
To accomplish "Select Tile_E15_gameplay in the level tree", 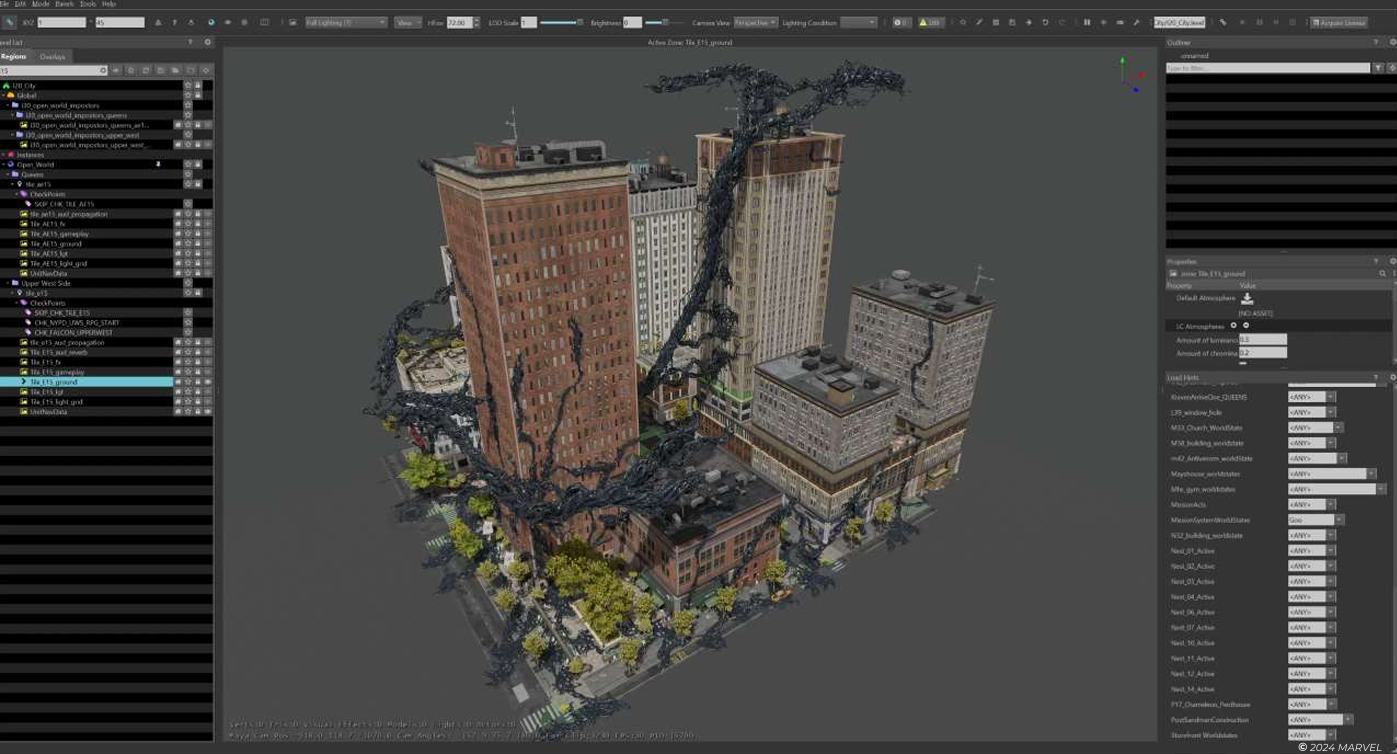I will tap(57, 372).
